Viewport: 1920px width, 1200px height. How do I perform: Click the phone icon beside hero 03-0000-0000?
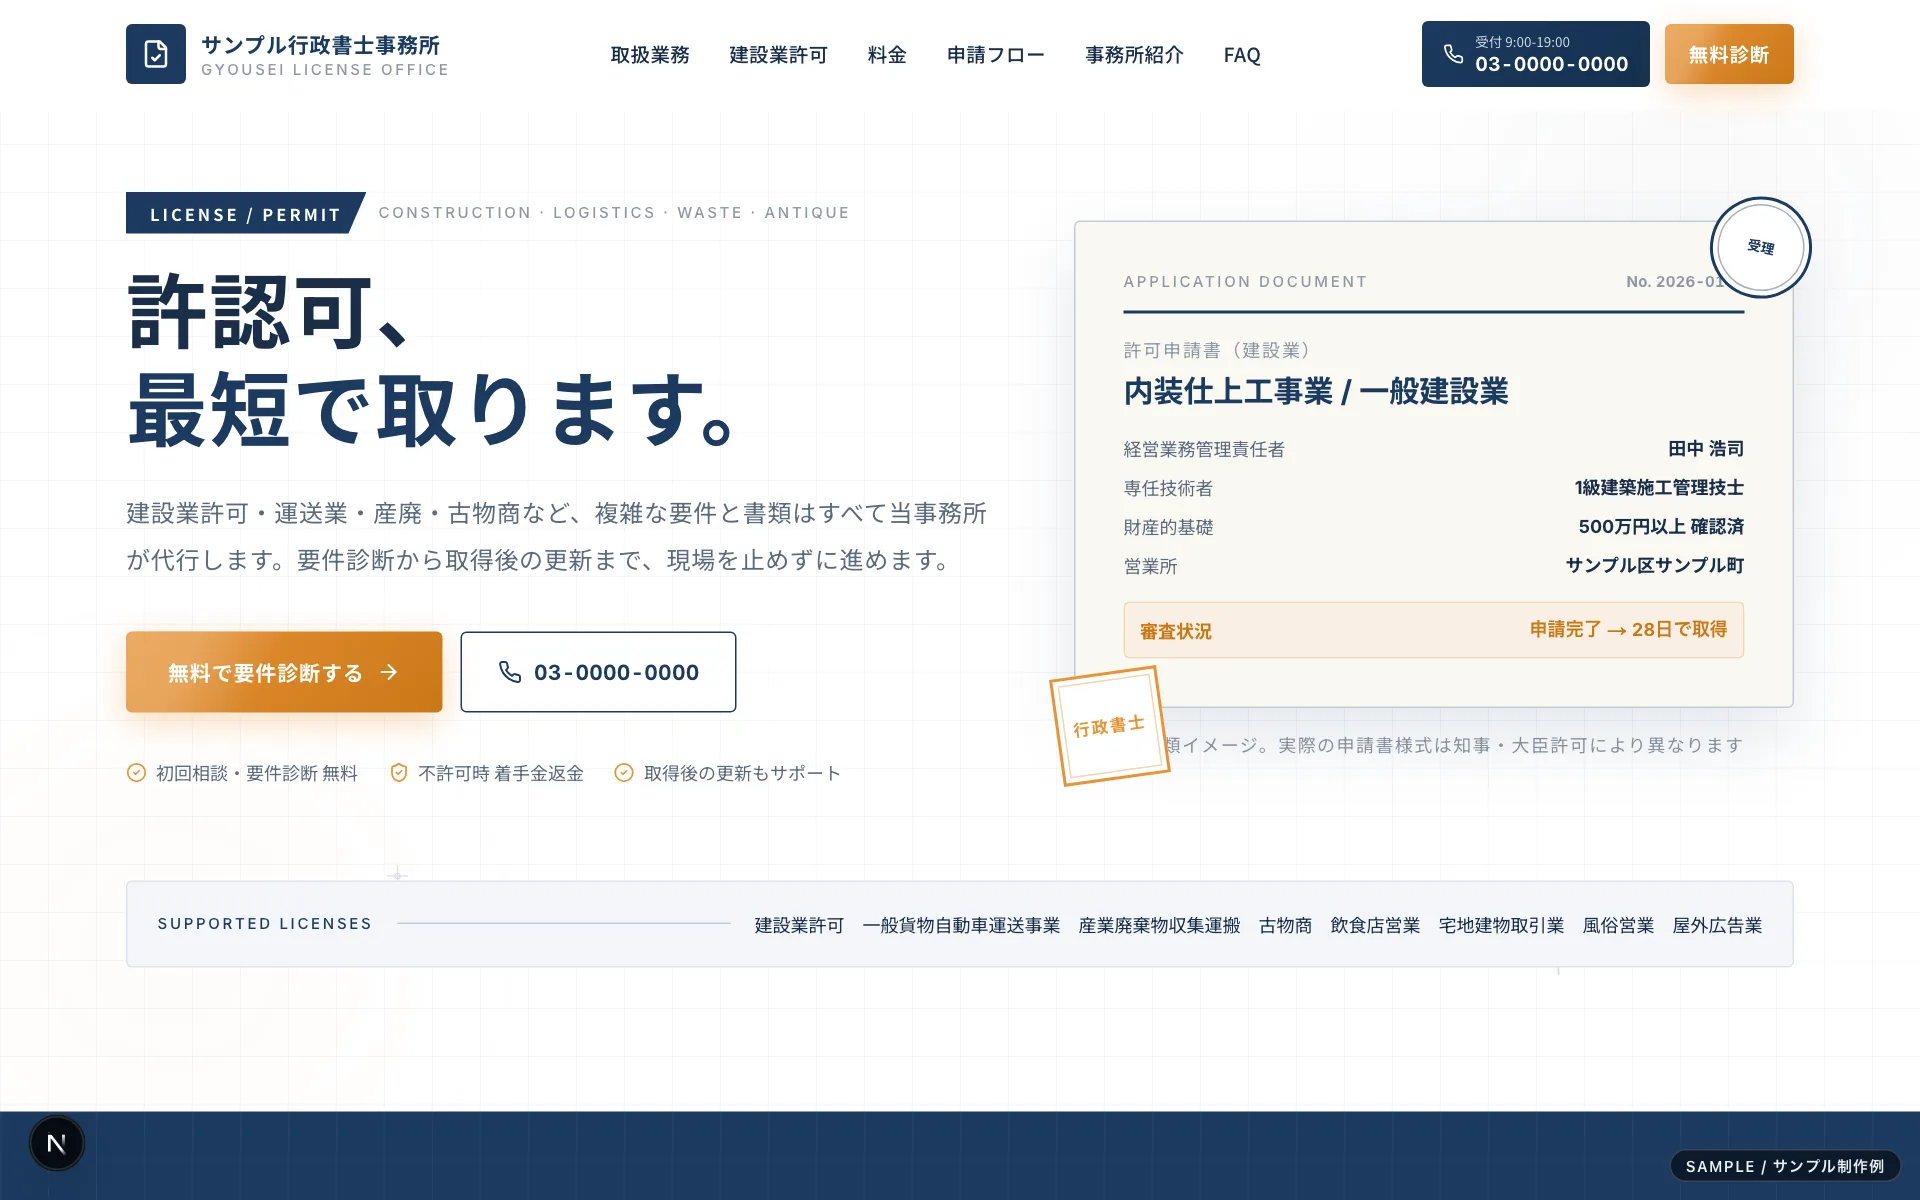click(510, 672)
